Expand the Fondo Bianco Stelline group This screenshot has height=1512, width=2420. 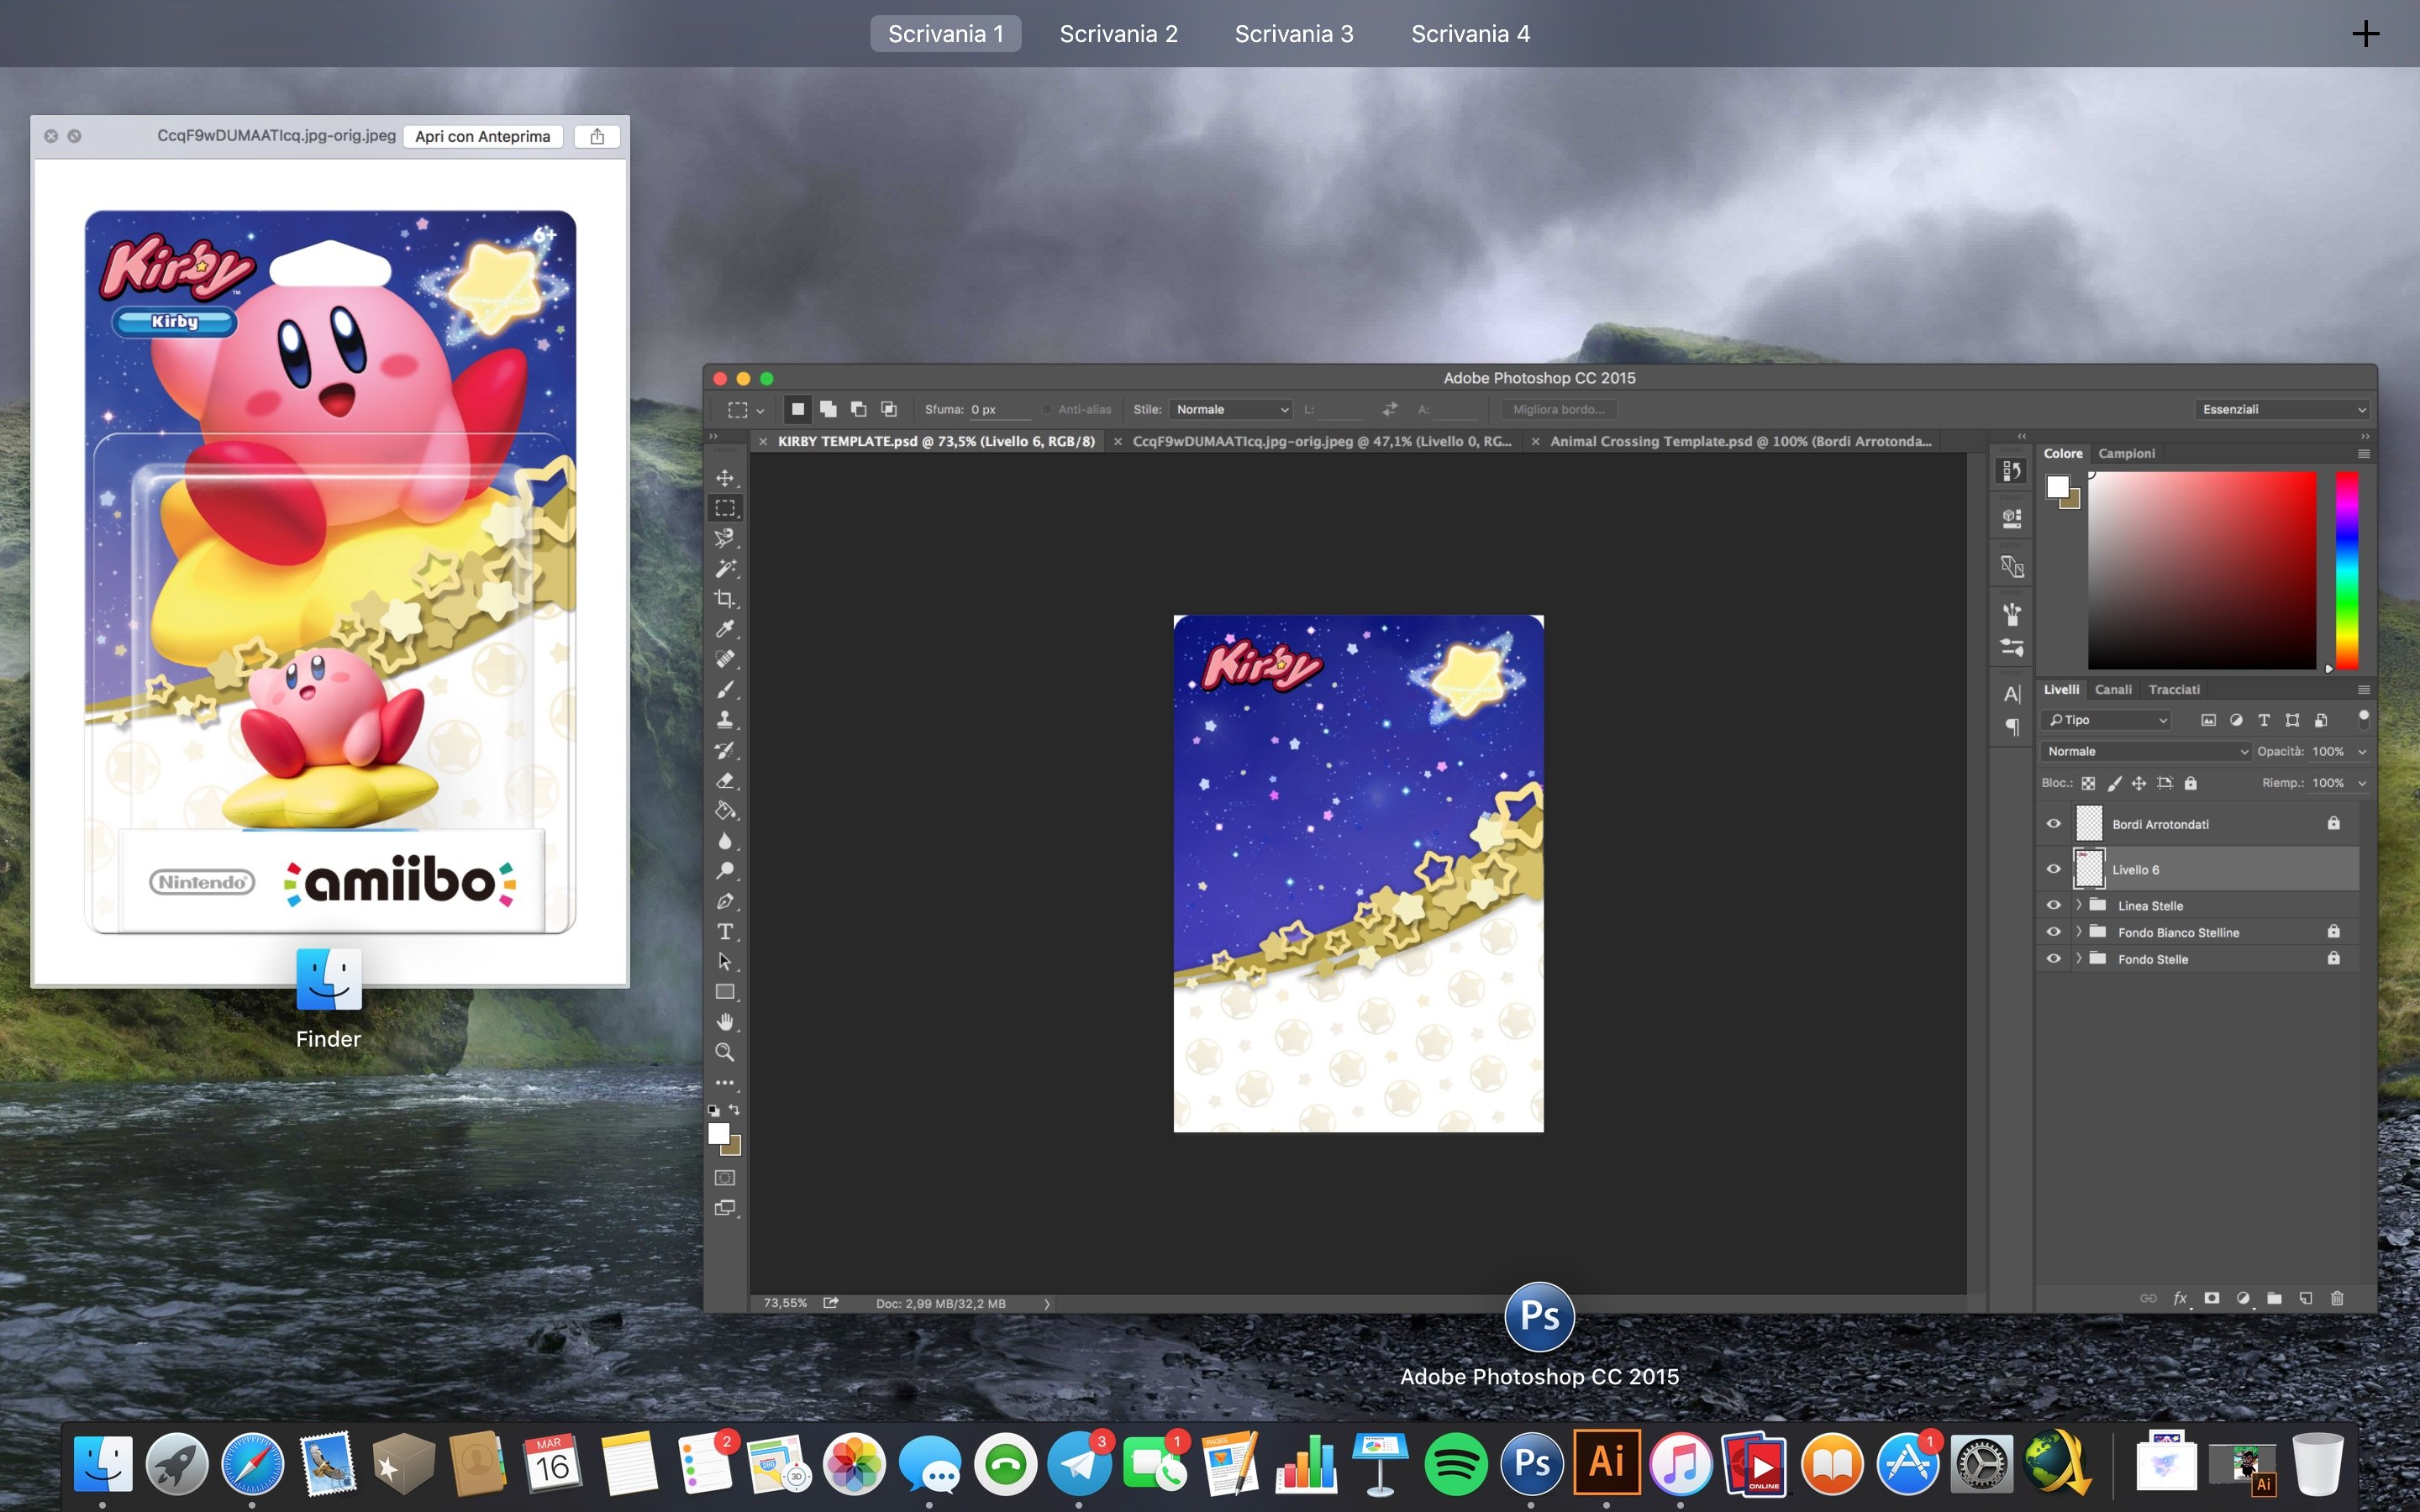tap(2079, 932)
